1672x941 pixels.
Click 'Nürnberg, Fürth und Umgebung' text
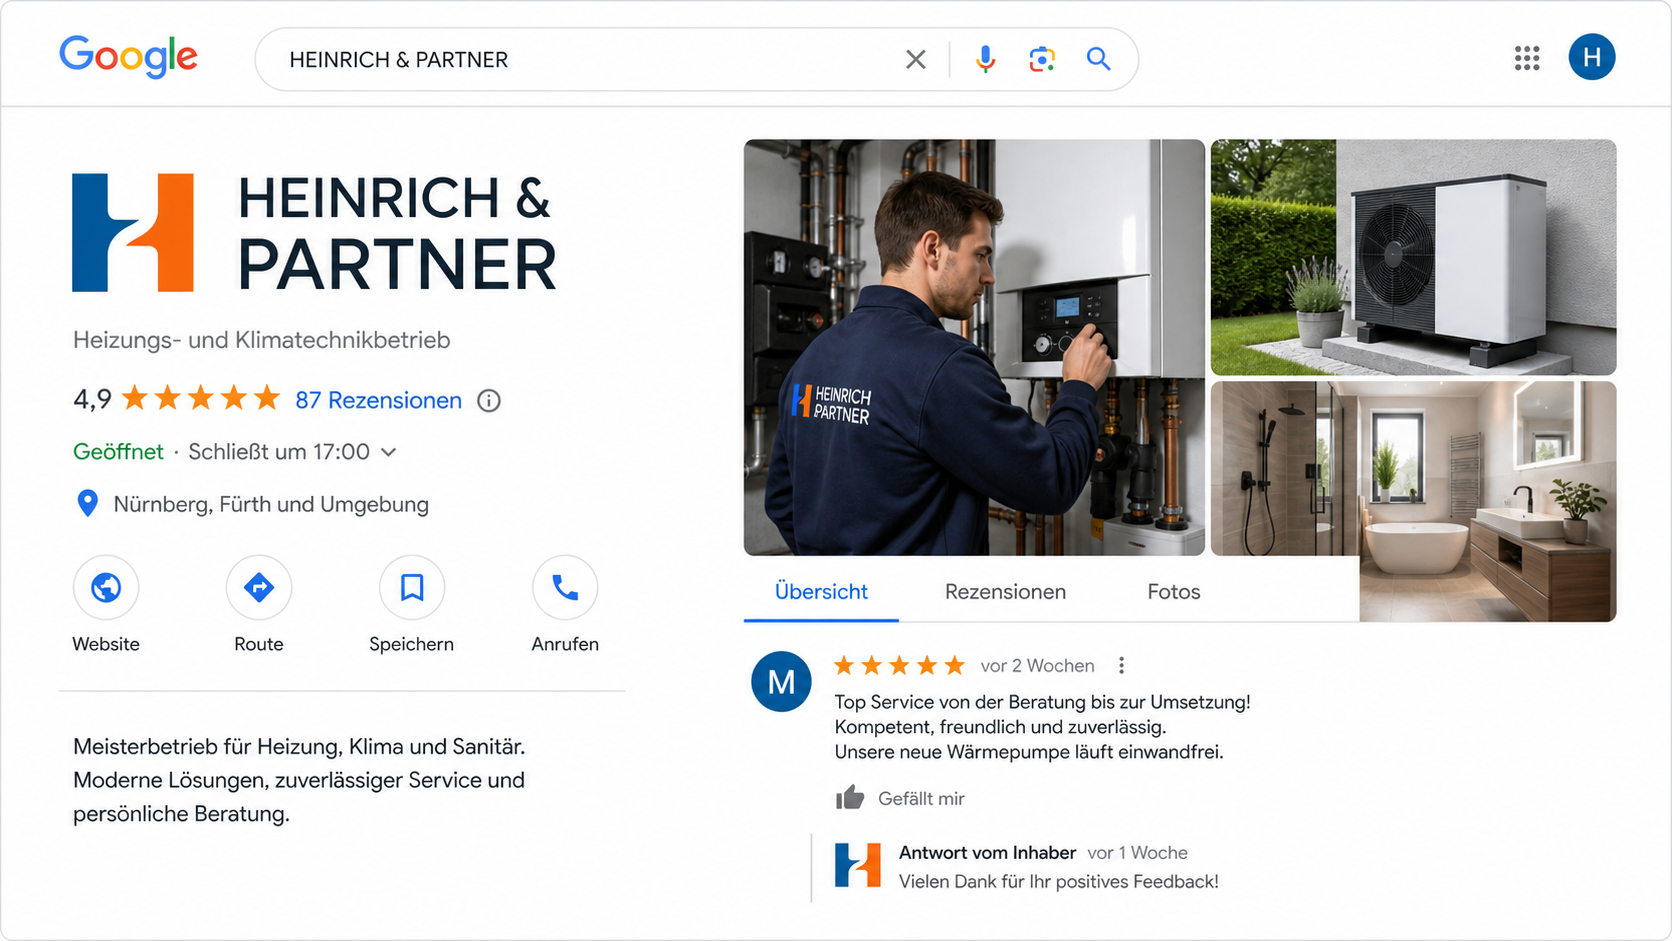click(271, 505)
